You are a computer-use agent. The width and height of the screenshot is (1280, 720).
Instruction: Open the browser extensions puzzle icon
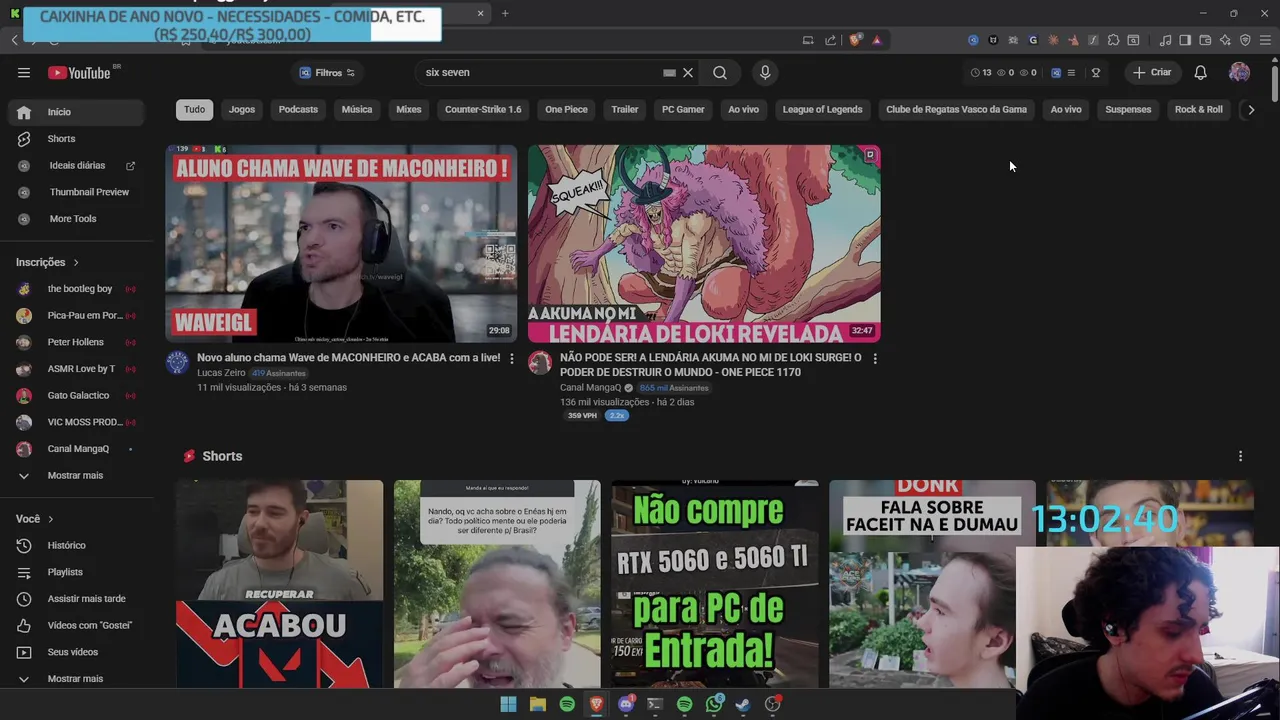(x=1113, y=40)
